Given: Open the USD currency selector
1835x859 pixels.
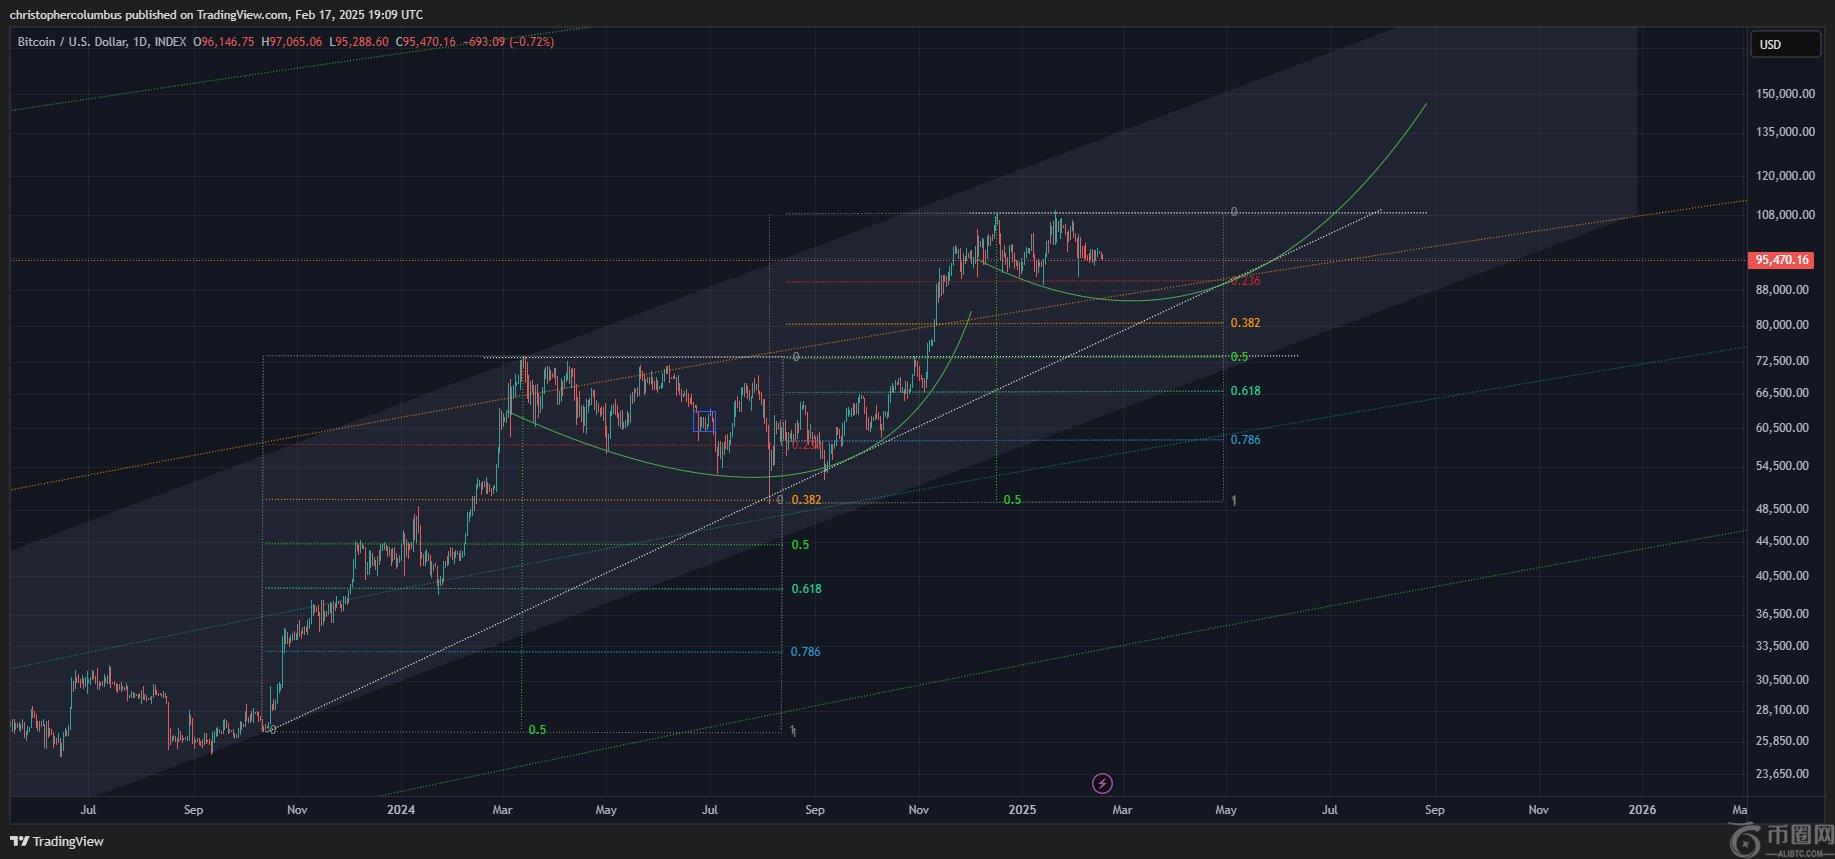Looking at the screenshot, I should point(1784,44).
